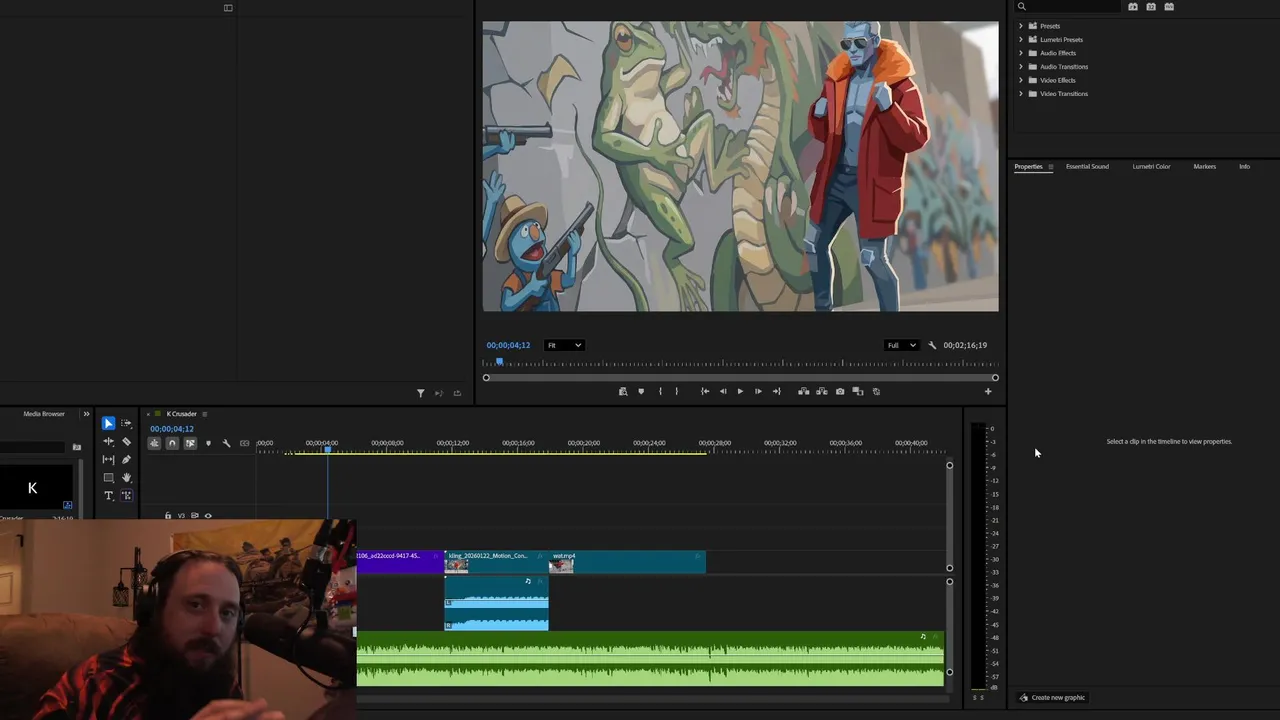Select the Rectangle tool
This screenshot has height=720, width=1280.
108,477
